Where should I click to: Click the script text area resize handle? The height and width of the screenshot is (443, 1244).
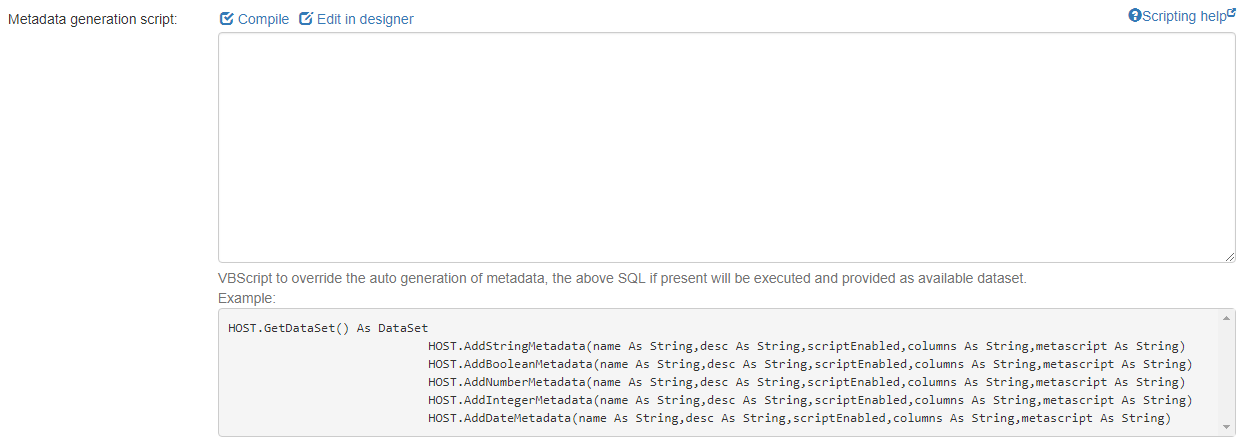coord(1230,257)
